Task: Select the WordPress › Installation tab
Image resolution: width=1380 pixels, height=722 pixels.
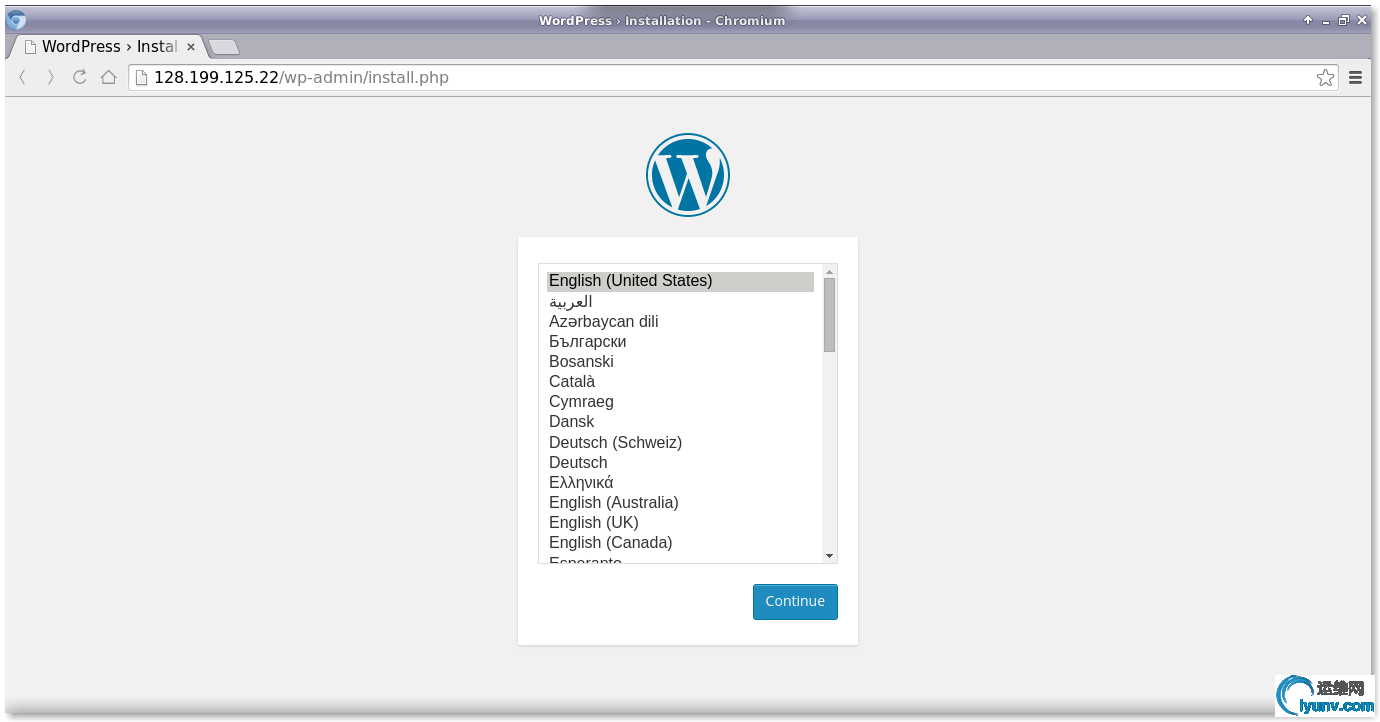Action: coord(108,46)
